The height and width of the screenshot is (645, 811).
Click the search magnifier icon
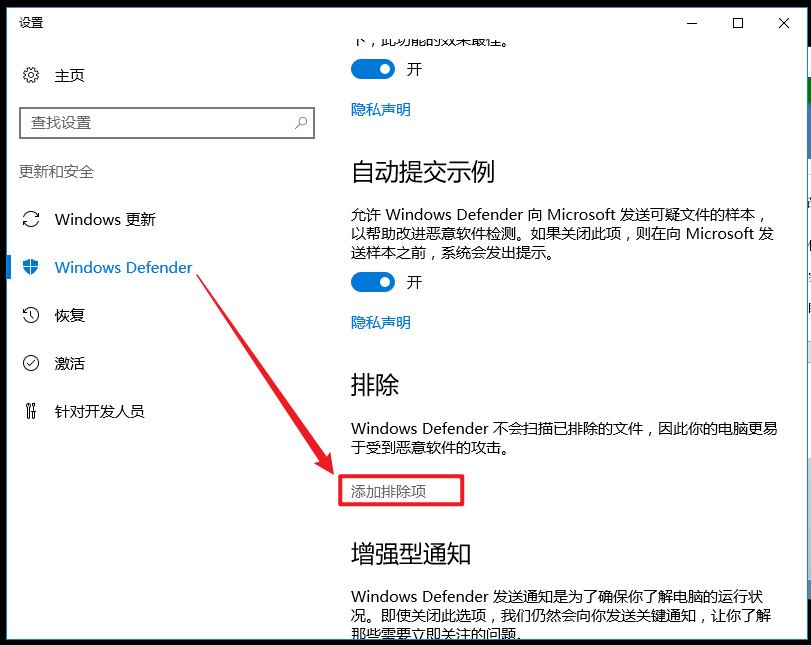pyautogui.click(x=301, y=123)
